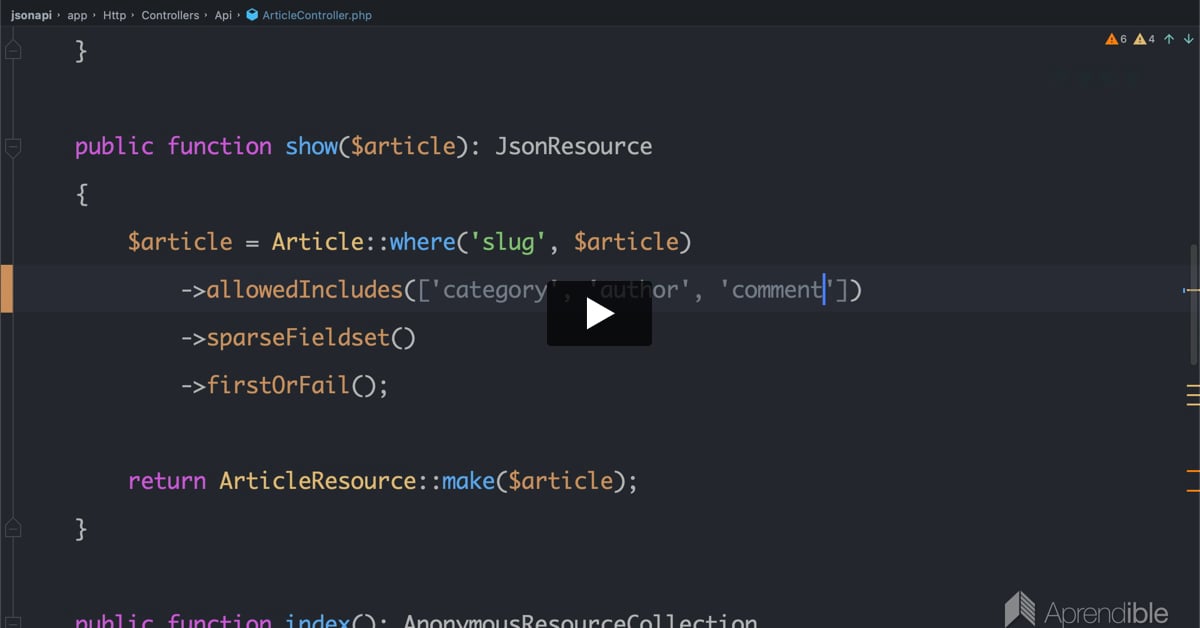Show the 6 orange warnings indicator
This screenshot has height=628, width=1200.
pos(1116,39)
